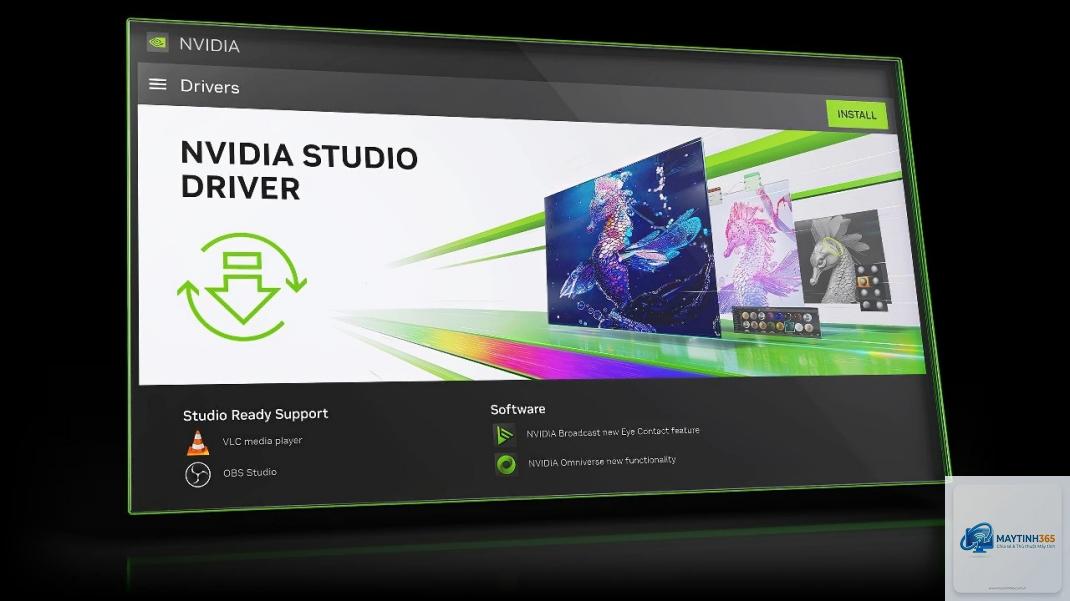Click the green INSTALL button

tap(857, 115)
